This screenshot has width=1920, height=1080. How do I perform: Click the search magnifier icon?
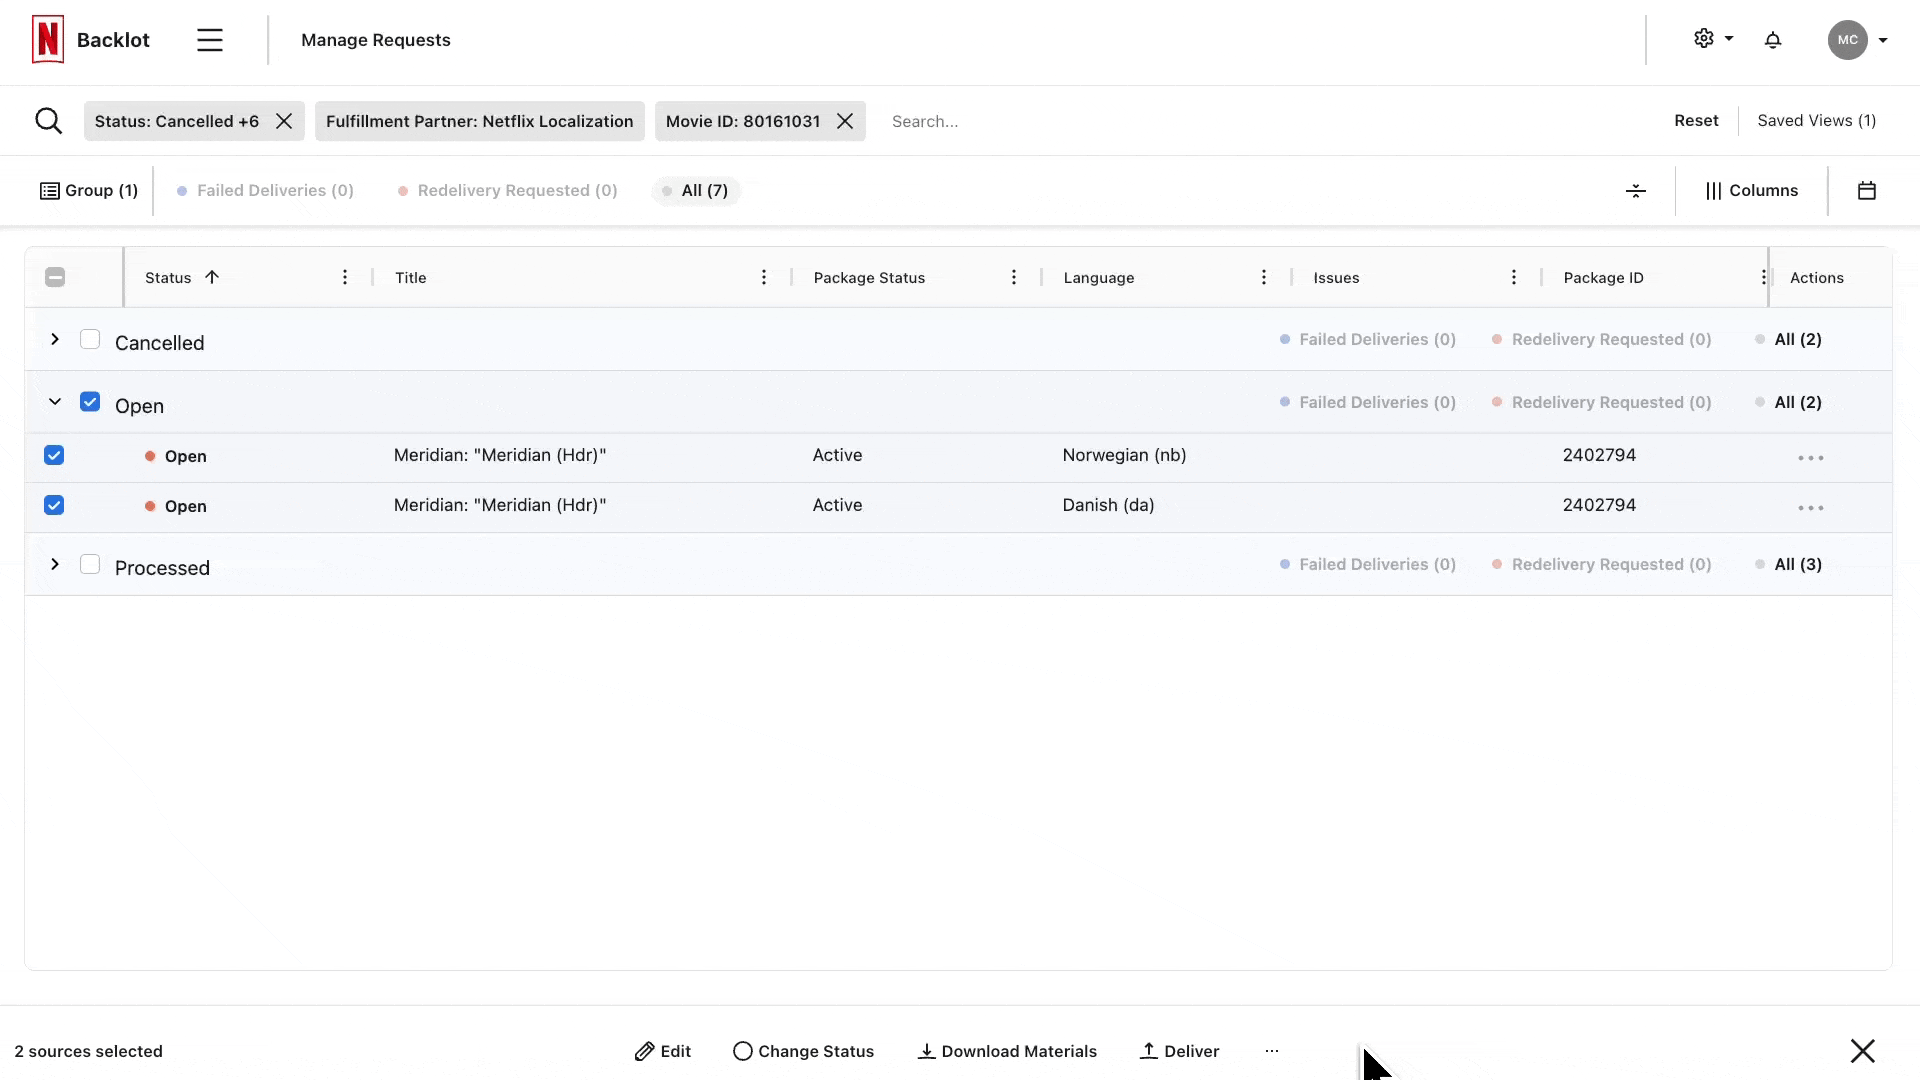48,121
